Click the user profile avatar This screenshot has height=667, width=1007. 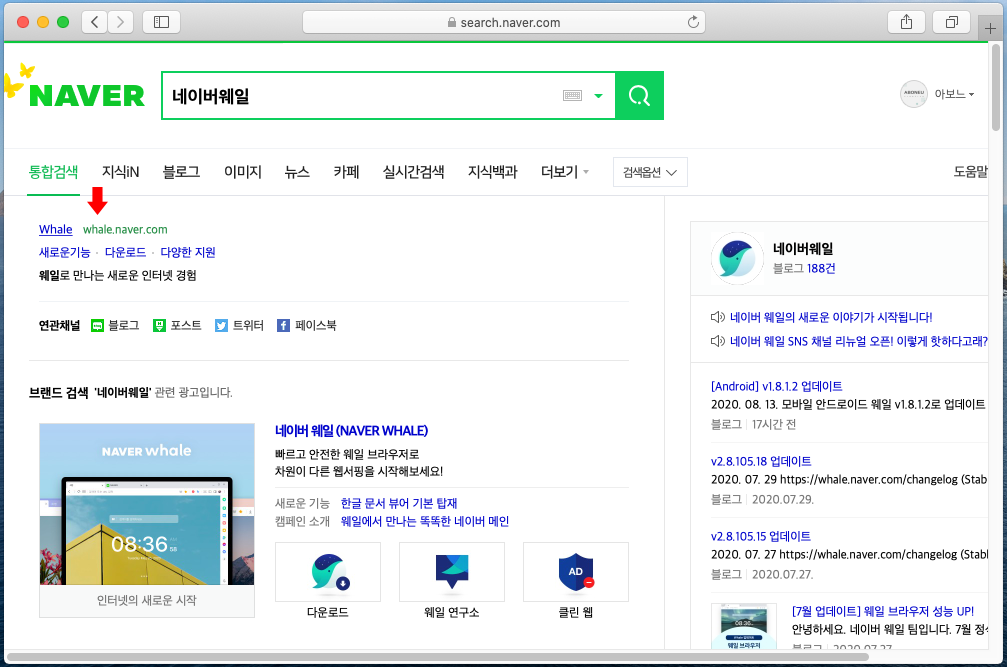913,94
